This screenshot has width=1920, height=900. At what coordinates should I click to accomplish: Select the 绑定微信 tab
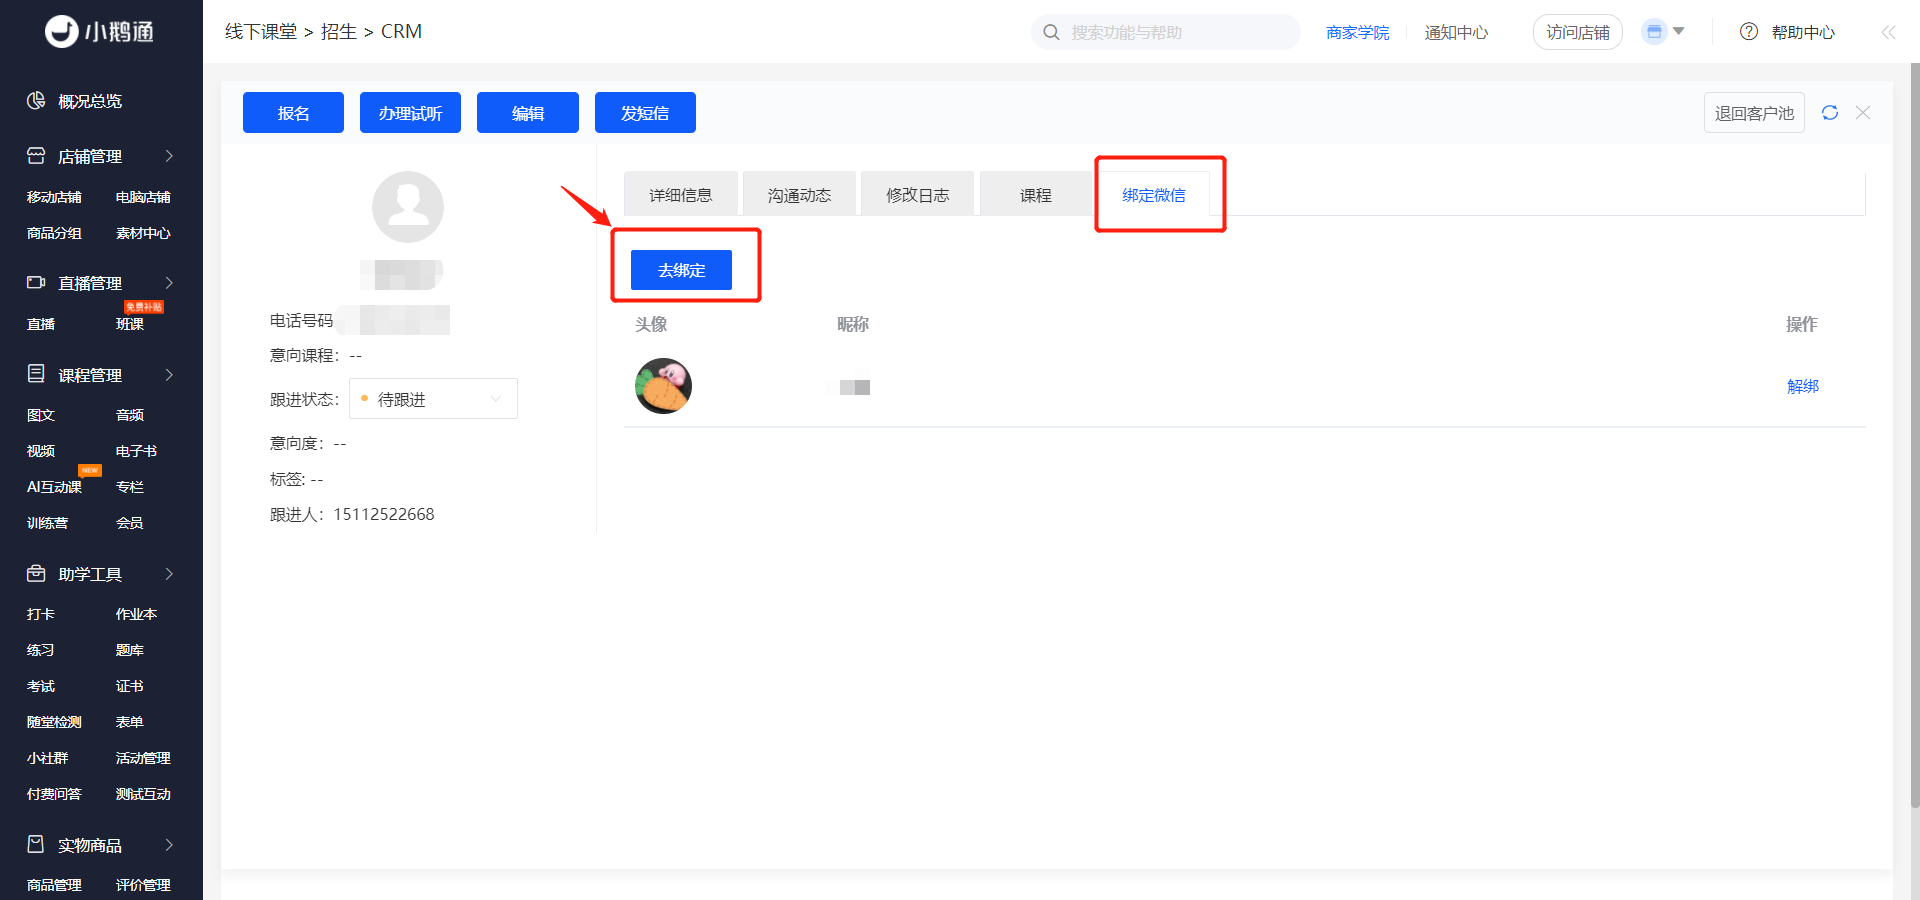coord(1154,195)
